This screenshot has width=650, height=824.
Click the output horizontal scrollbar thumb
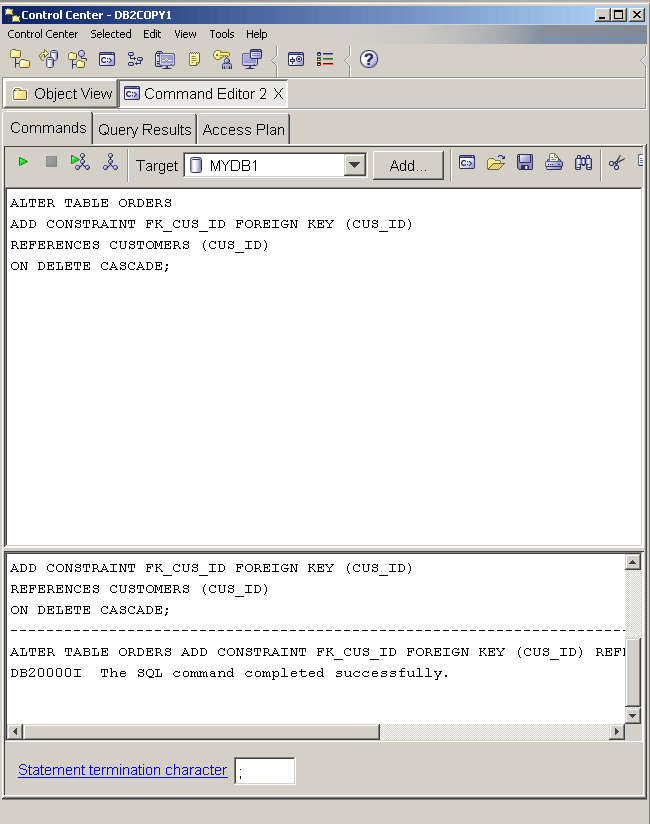pyautogui.click(x=201, y=731)
